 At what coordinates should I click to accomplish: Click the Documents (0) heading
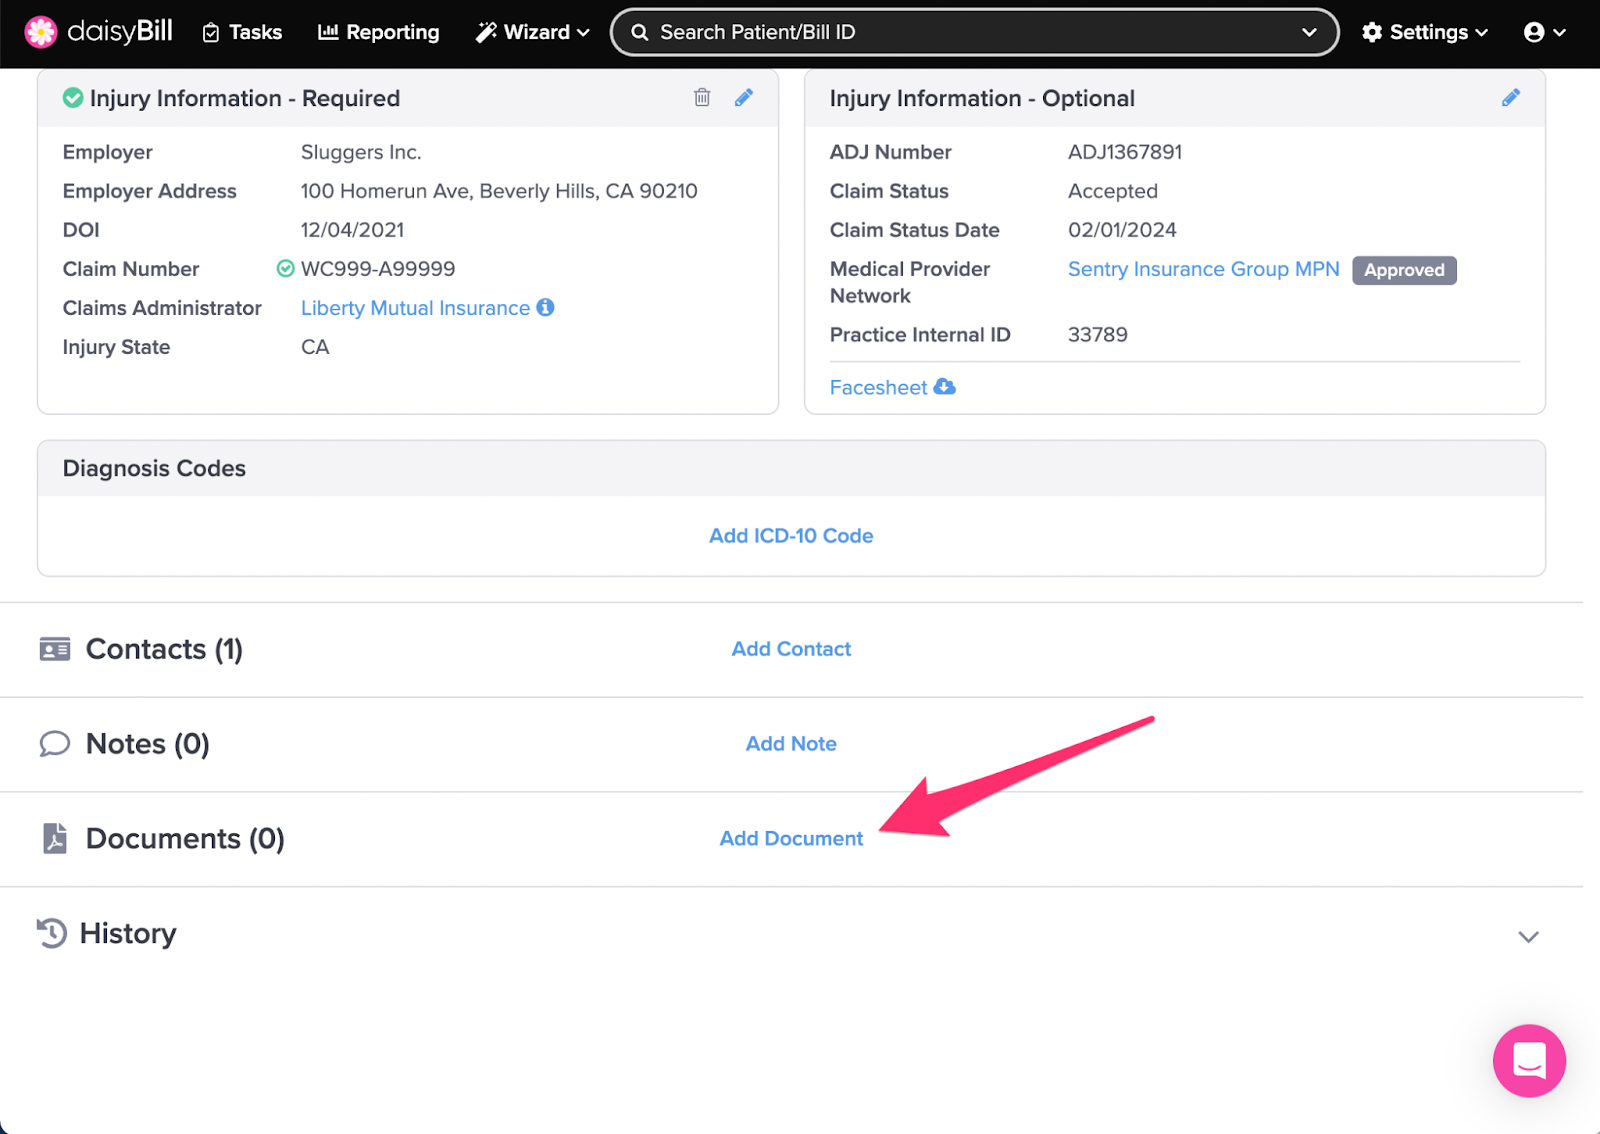click(x=185, y=838)
